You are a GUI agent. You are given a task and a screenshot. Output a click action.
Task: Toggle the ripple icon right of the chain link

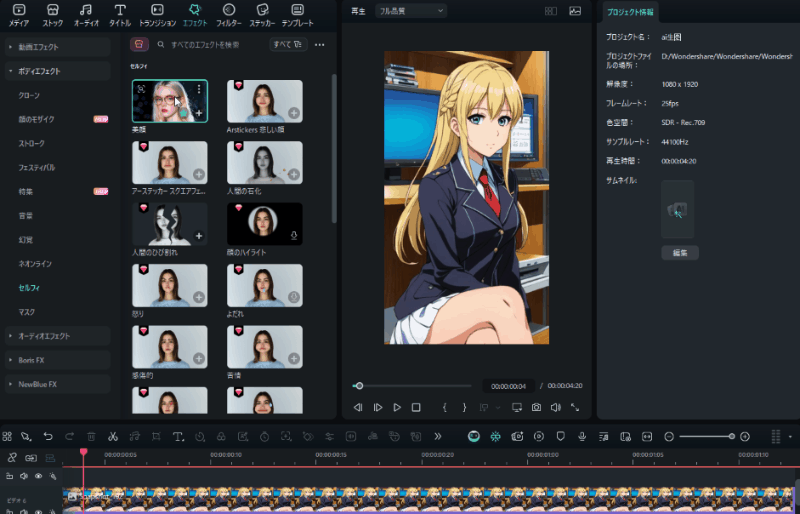tap(50, 458)
